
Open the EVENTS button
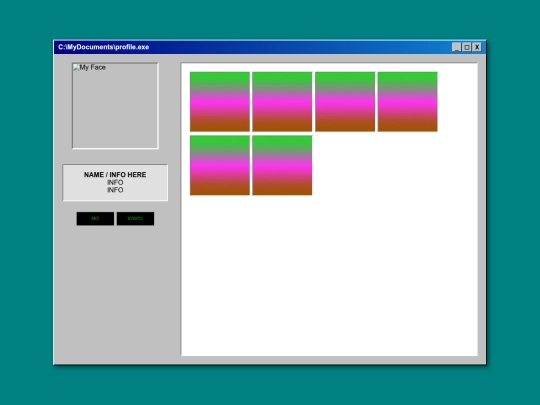click(135, 219)
